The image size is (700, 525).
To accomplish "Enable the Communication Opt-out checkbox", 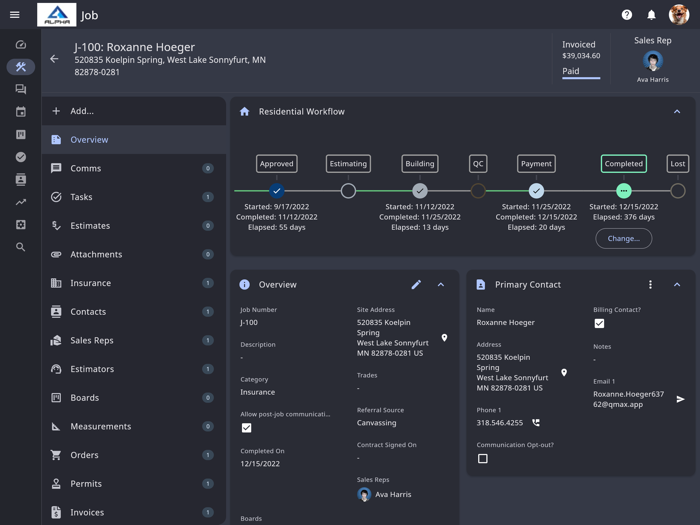I will tap(483, 459).
